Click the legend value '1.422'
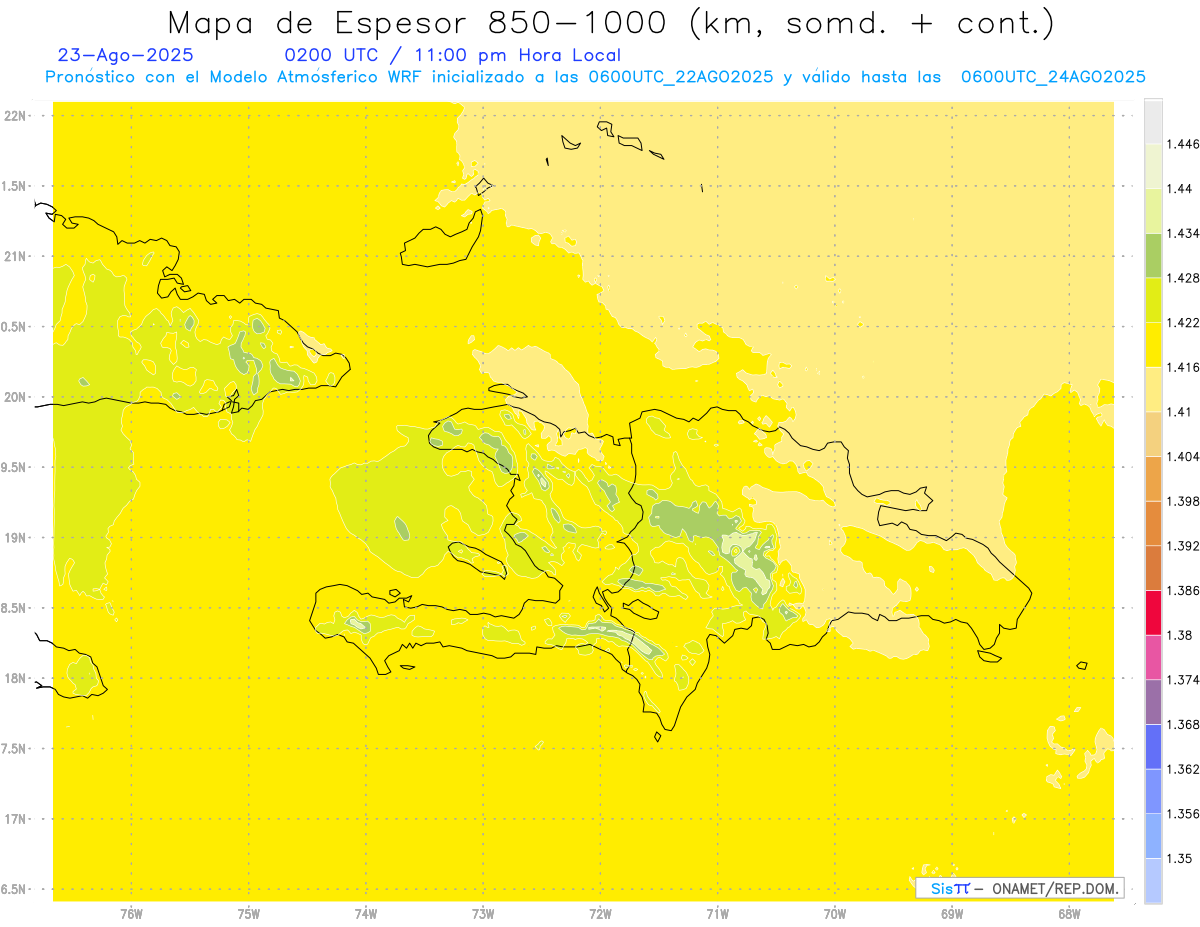Image resolution: width=1200 pixels, height=927 pixels. (1183, 322)
